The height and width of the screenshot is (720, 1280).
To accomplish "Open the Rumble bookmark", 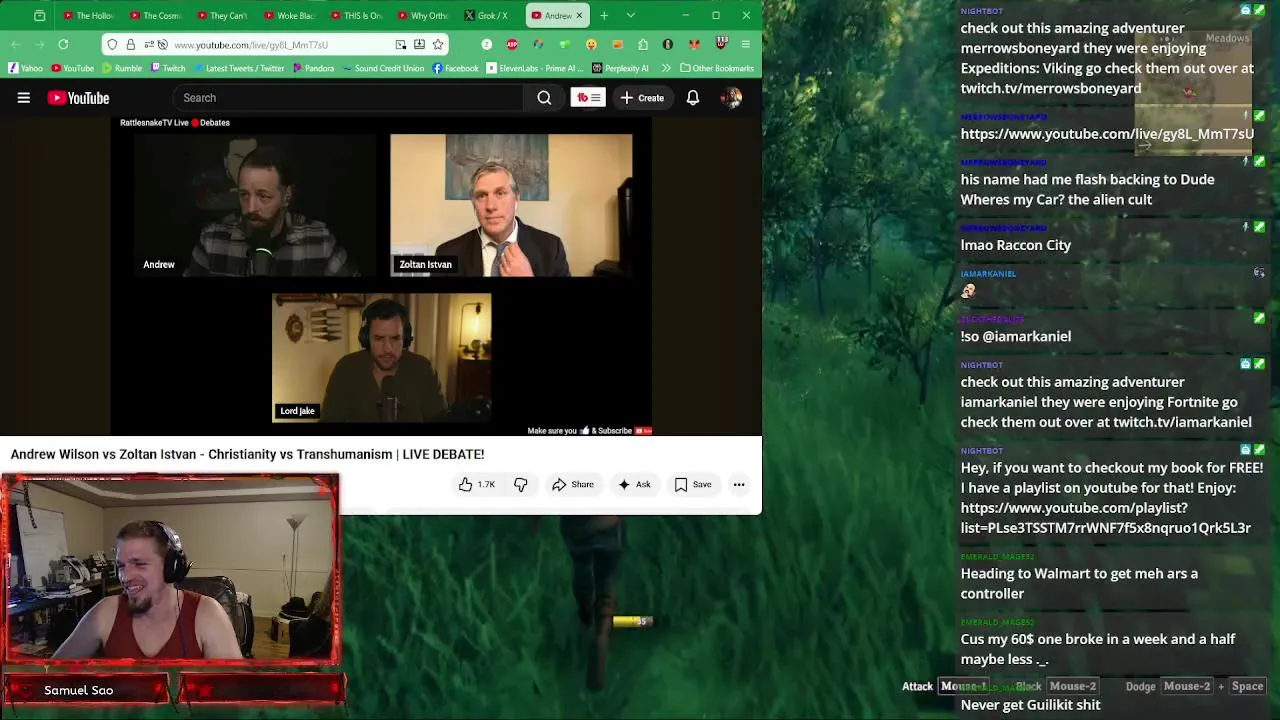I will (122, 68).
